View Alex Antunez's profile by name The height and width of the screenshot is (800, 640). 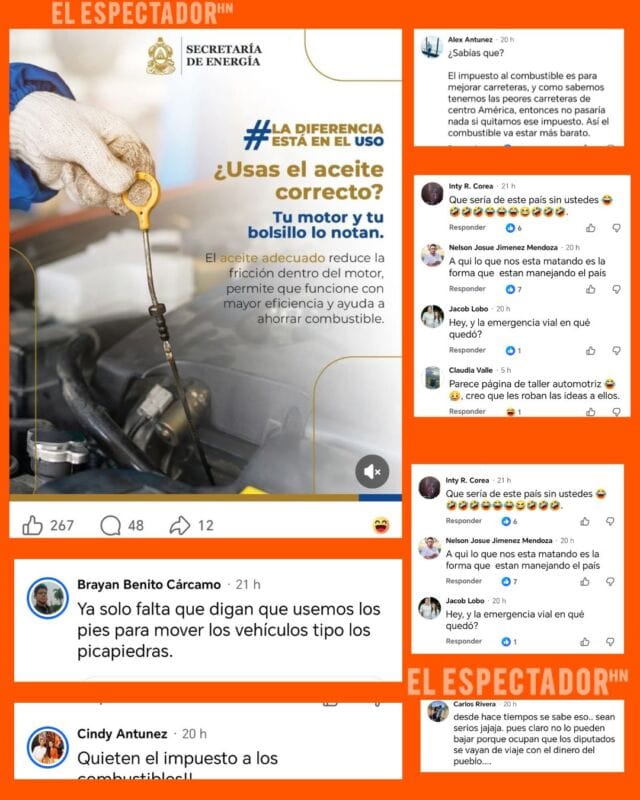(470, 39)
